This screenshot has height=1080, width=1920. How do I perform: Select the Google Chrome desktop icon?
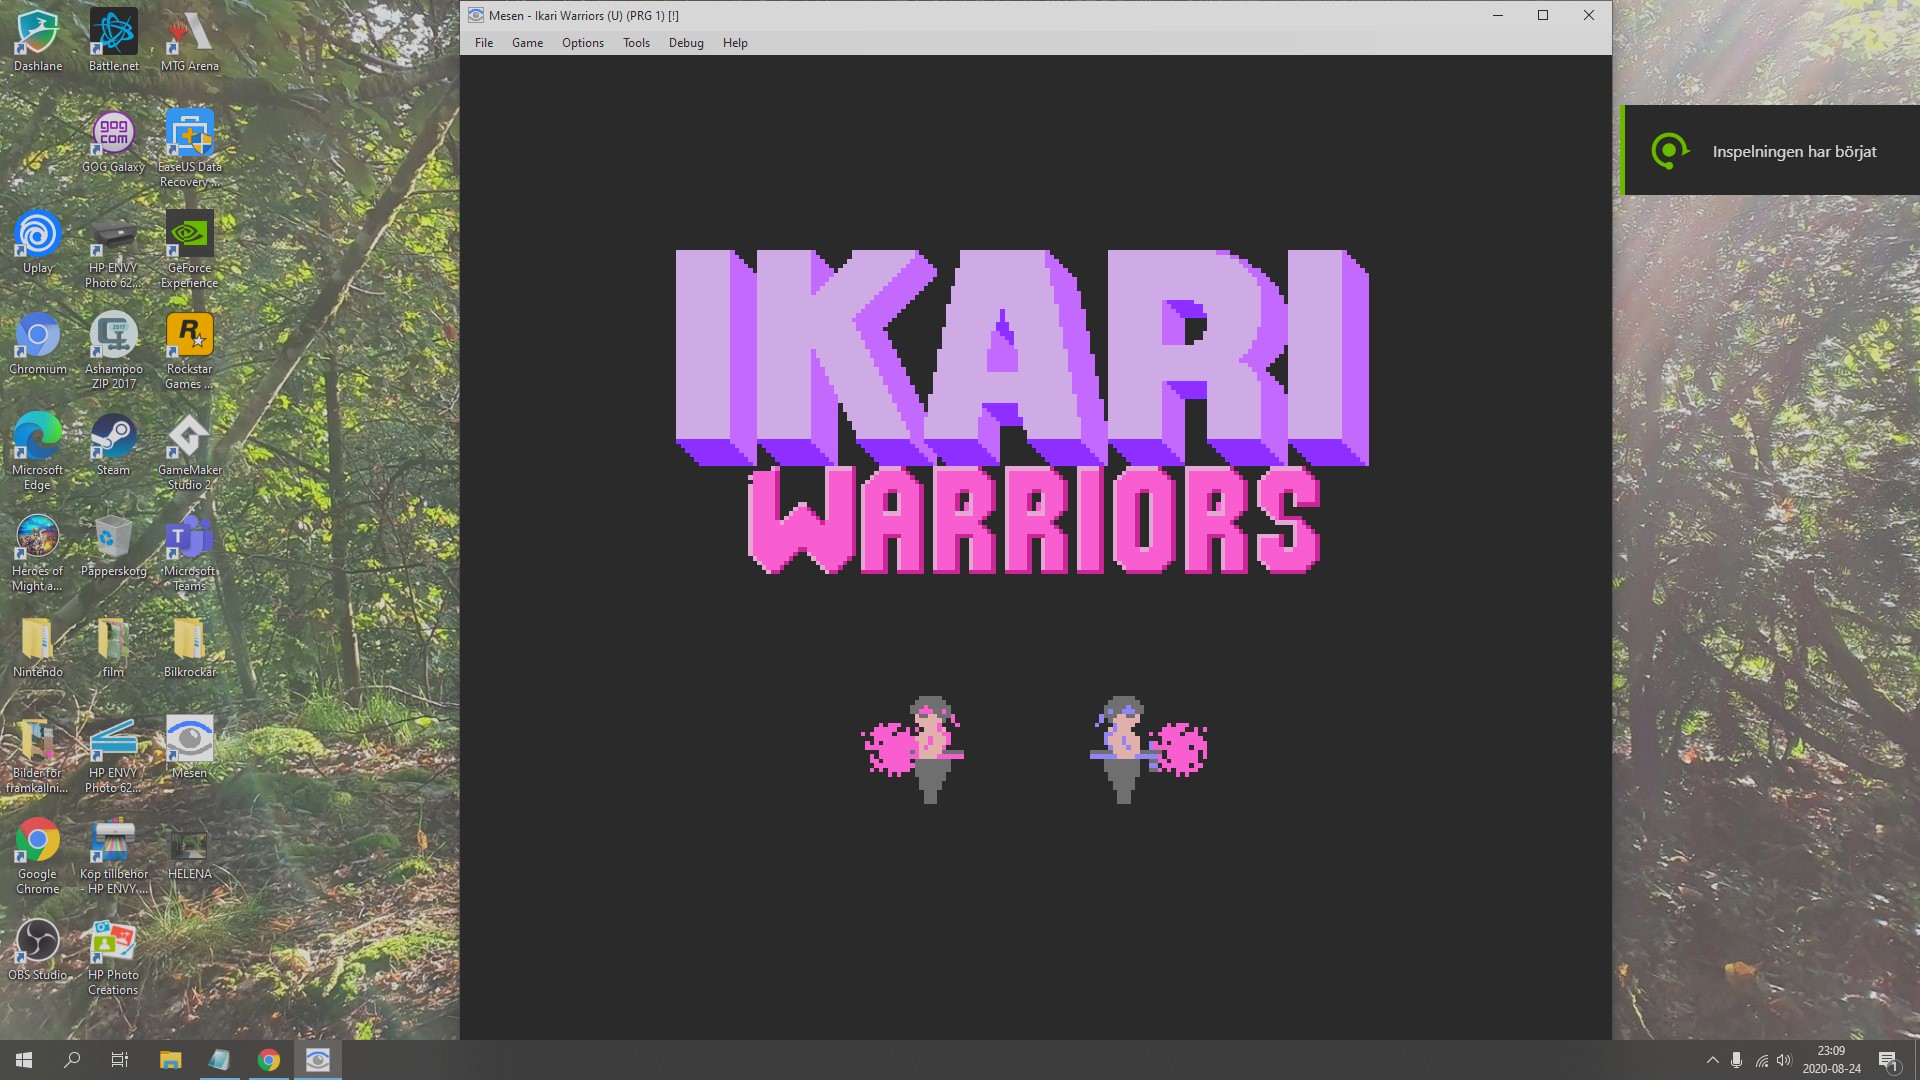tap(38, 856)
